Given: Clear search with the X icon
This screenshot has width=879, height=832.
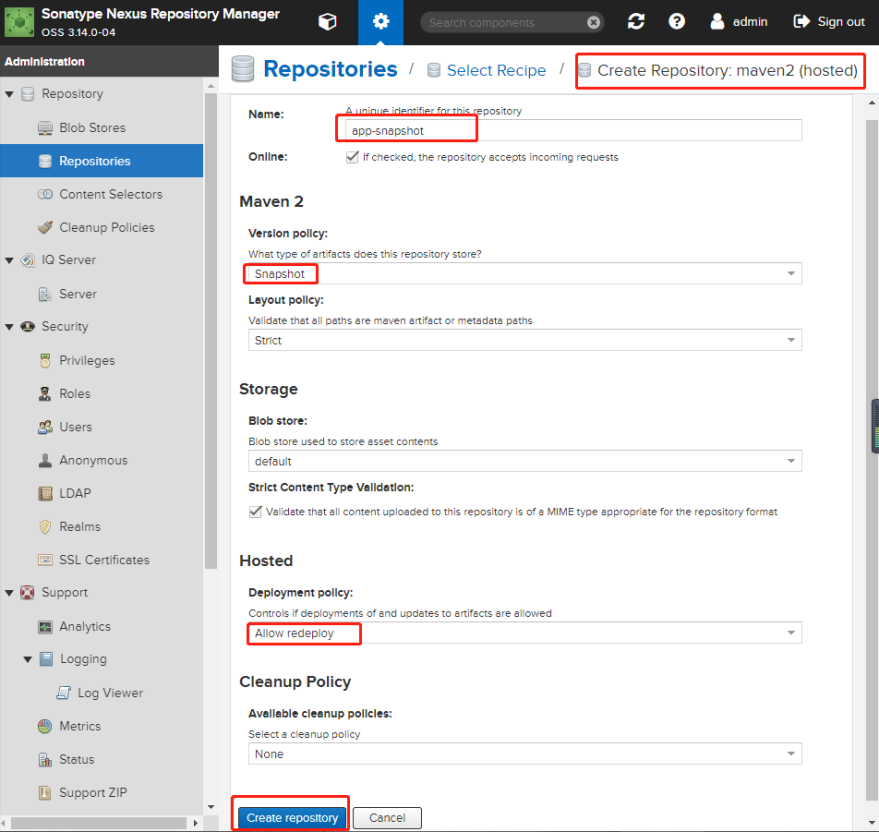Looking at the screenshot, I should pos(594,22).
